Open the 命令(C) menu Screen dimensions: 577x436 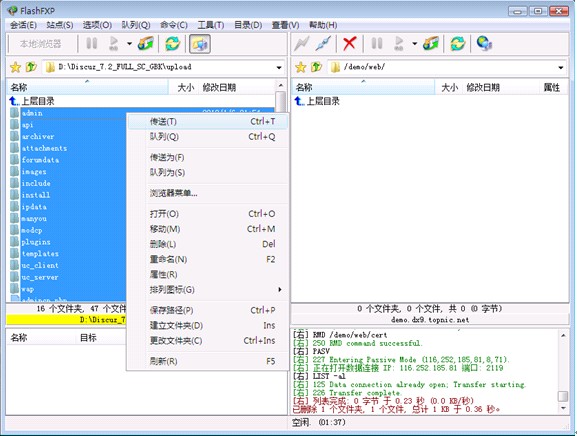click(x=174, y=25)
